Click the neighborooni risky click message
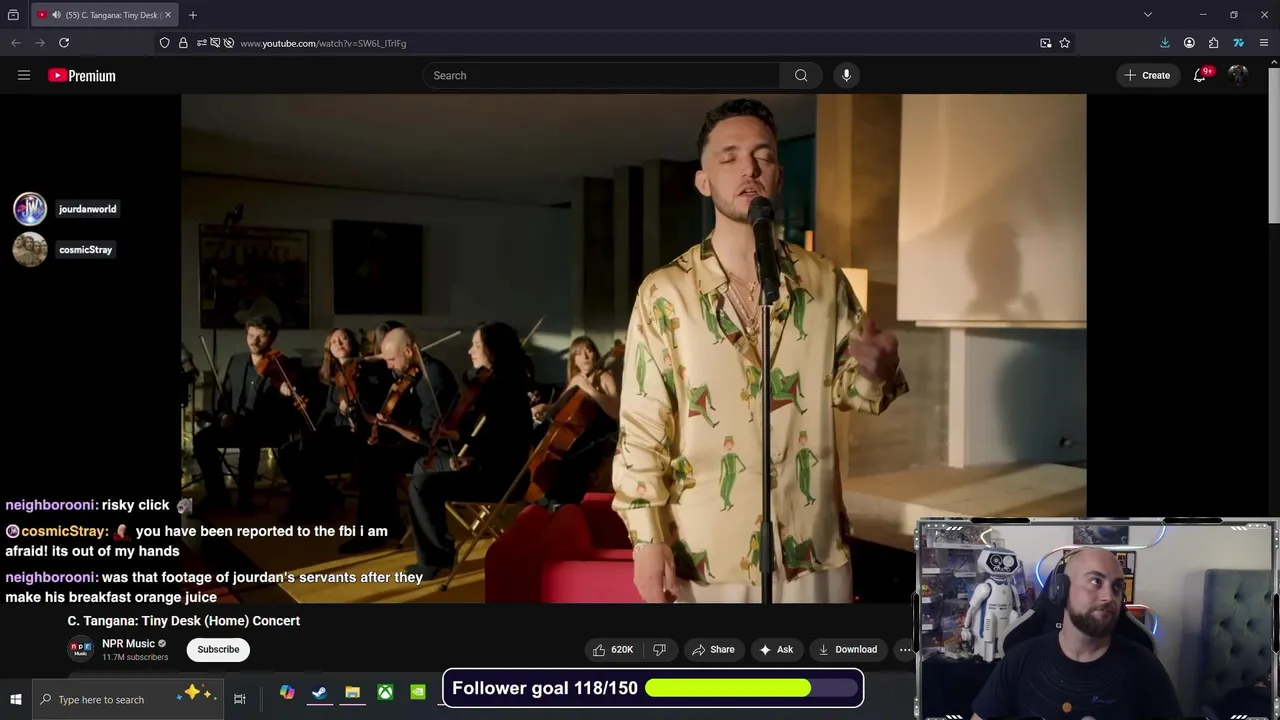This screenshot has width=1280, height=720. click(99, 505)
